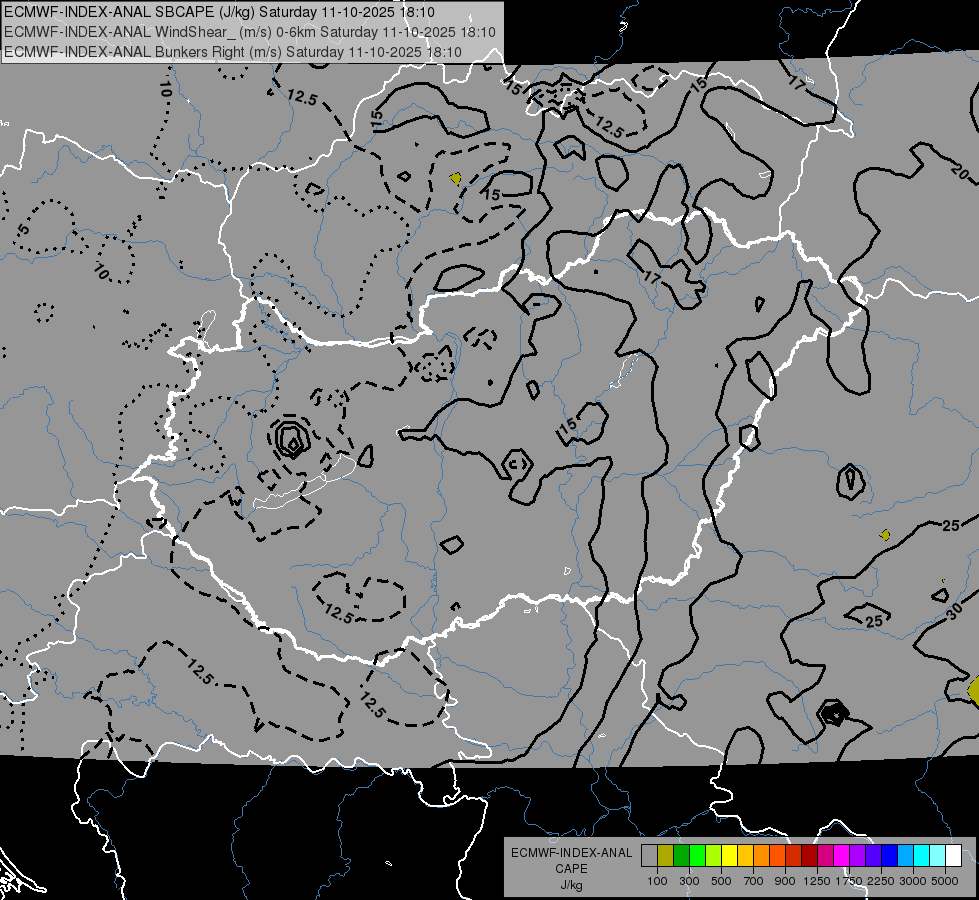
Task: Select the pure blue legend swatch
Action: (x=890, y=855)
